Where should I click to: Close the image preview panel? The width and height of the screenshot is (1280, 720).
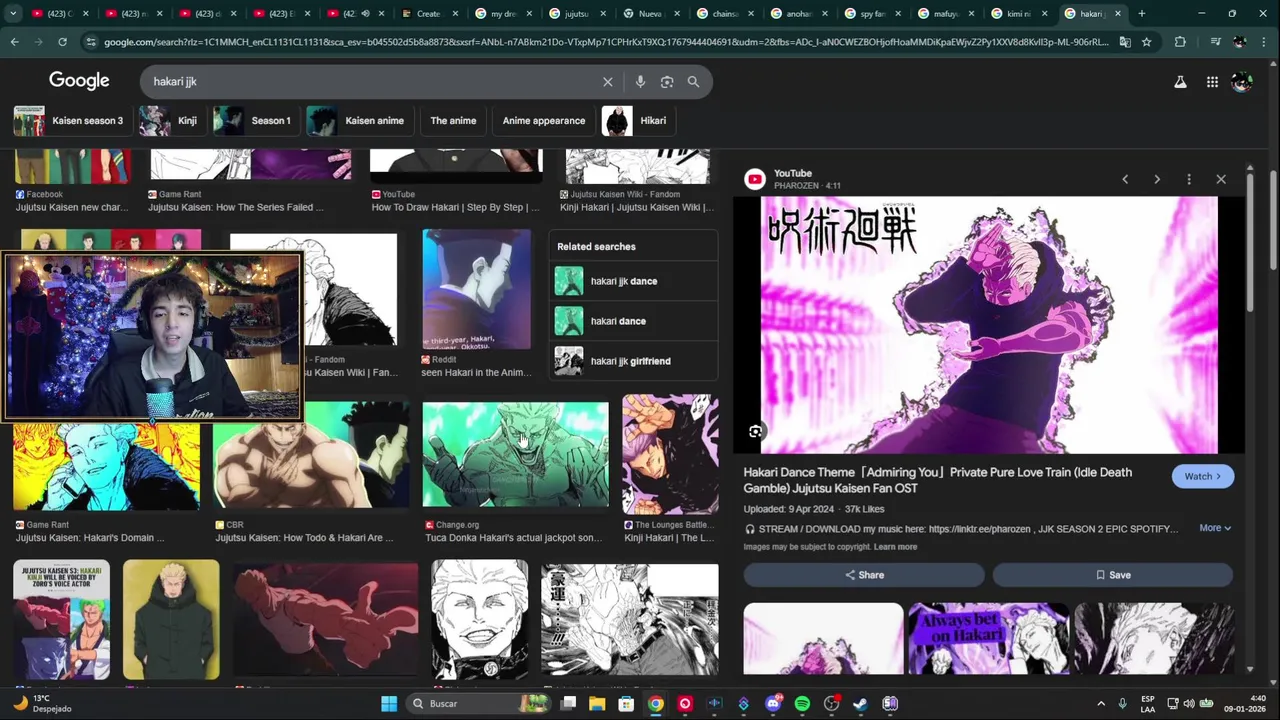point(1221,179)
